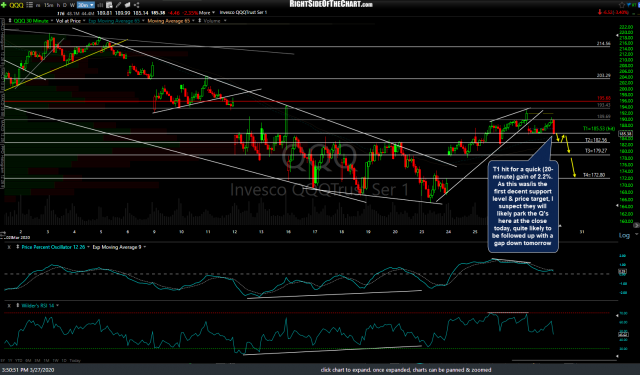Open the QQQ symbol selector
Screen dimensions: 640x375
point(16,5)
